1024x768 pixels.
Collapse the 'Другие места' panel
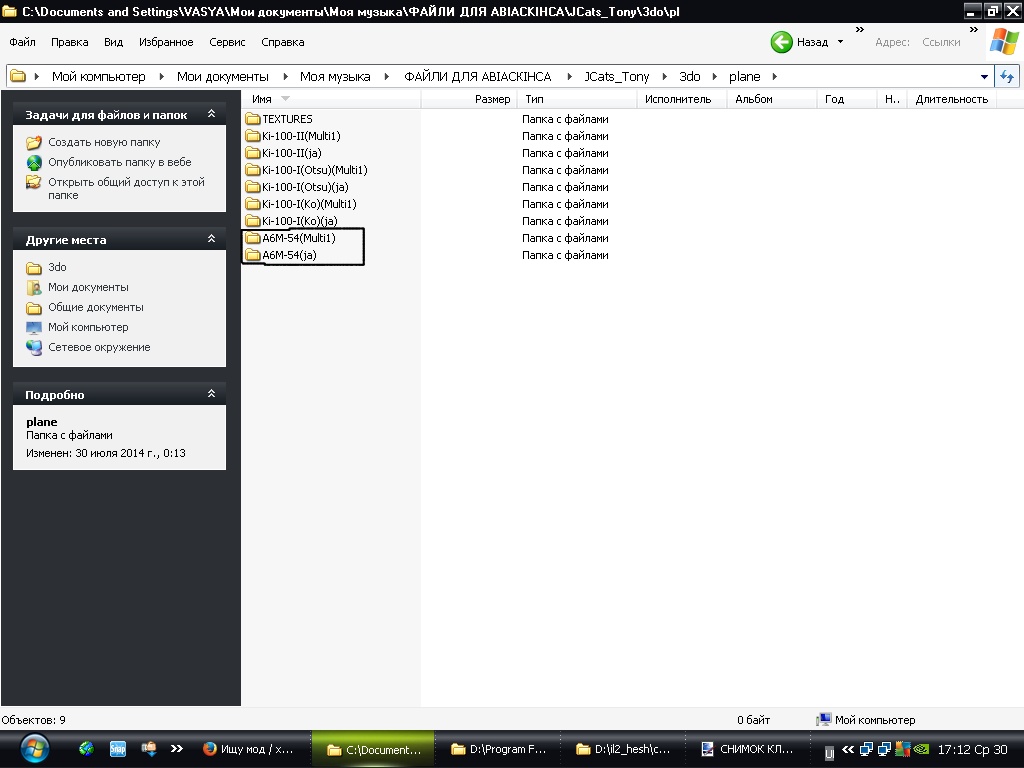click(x=212, y=239)
